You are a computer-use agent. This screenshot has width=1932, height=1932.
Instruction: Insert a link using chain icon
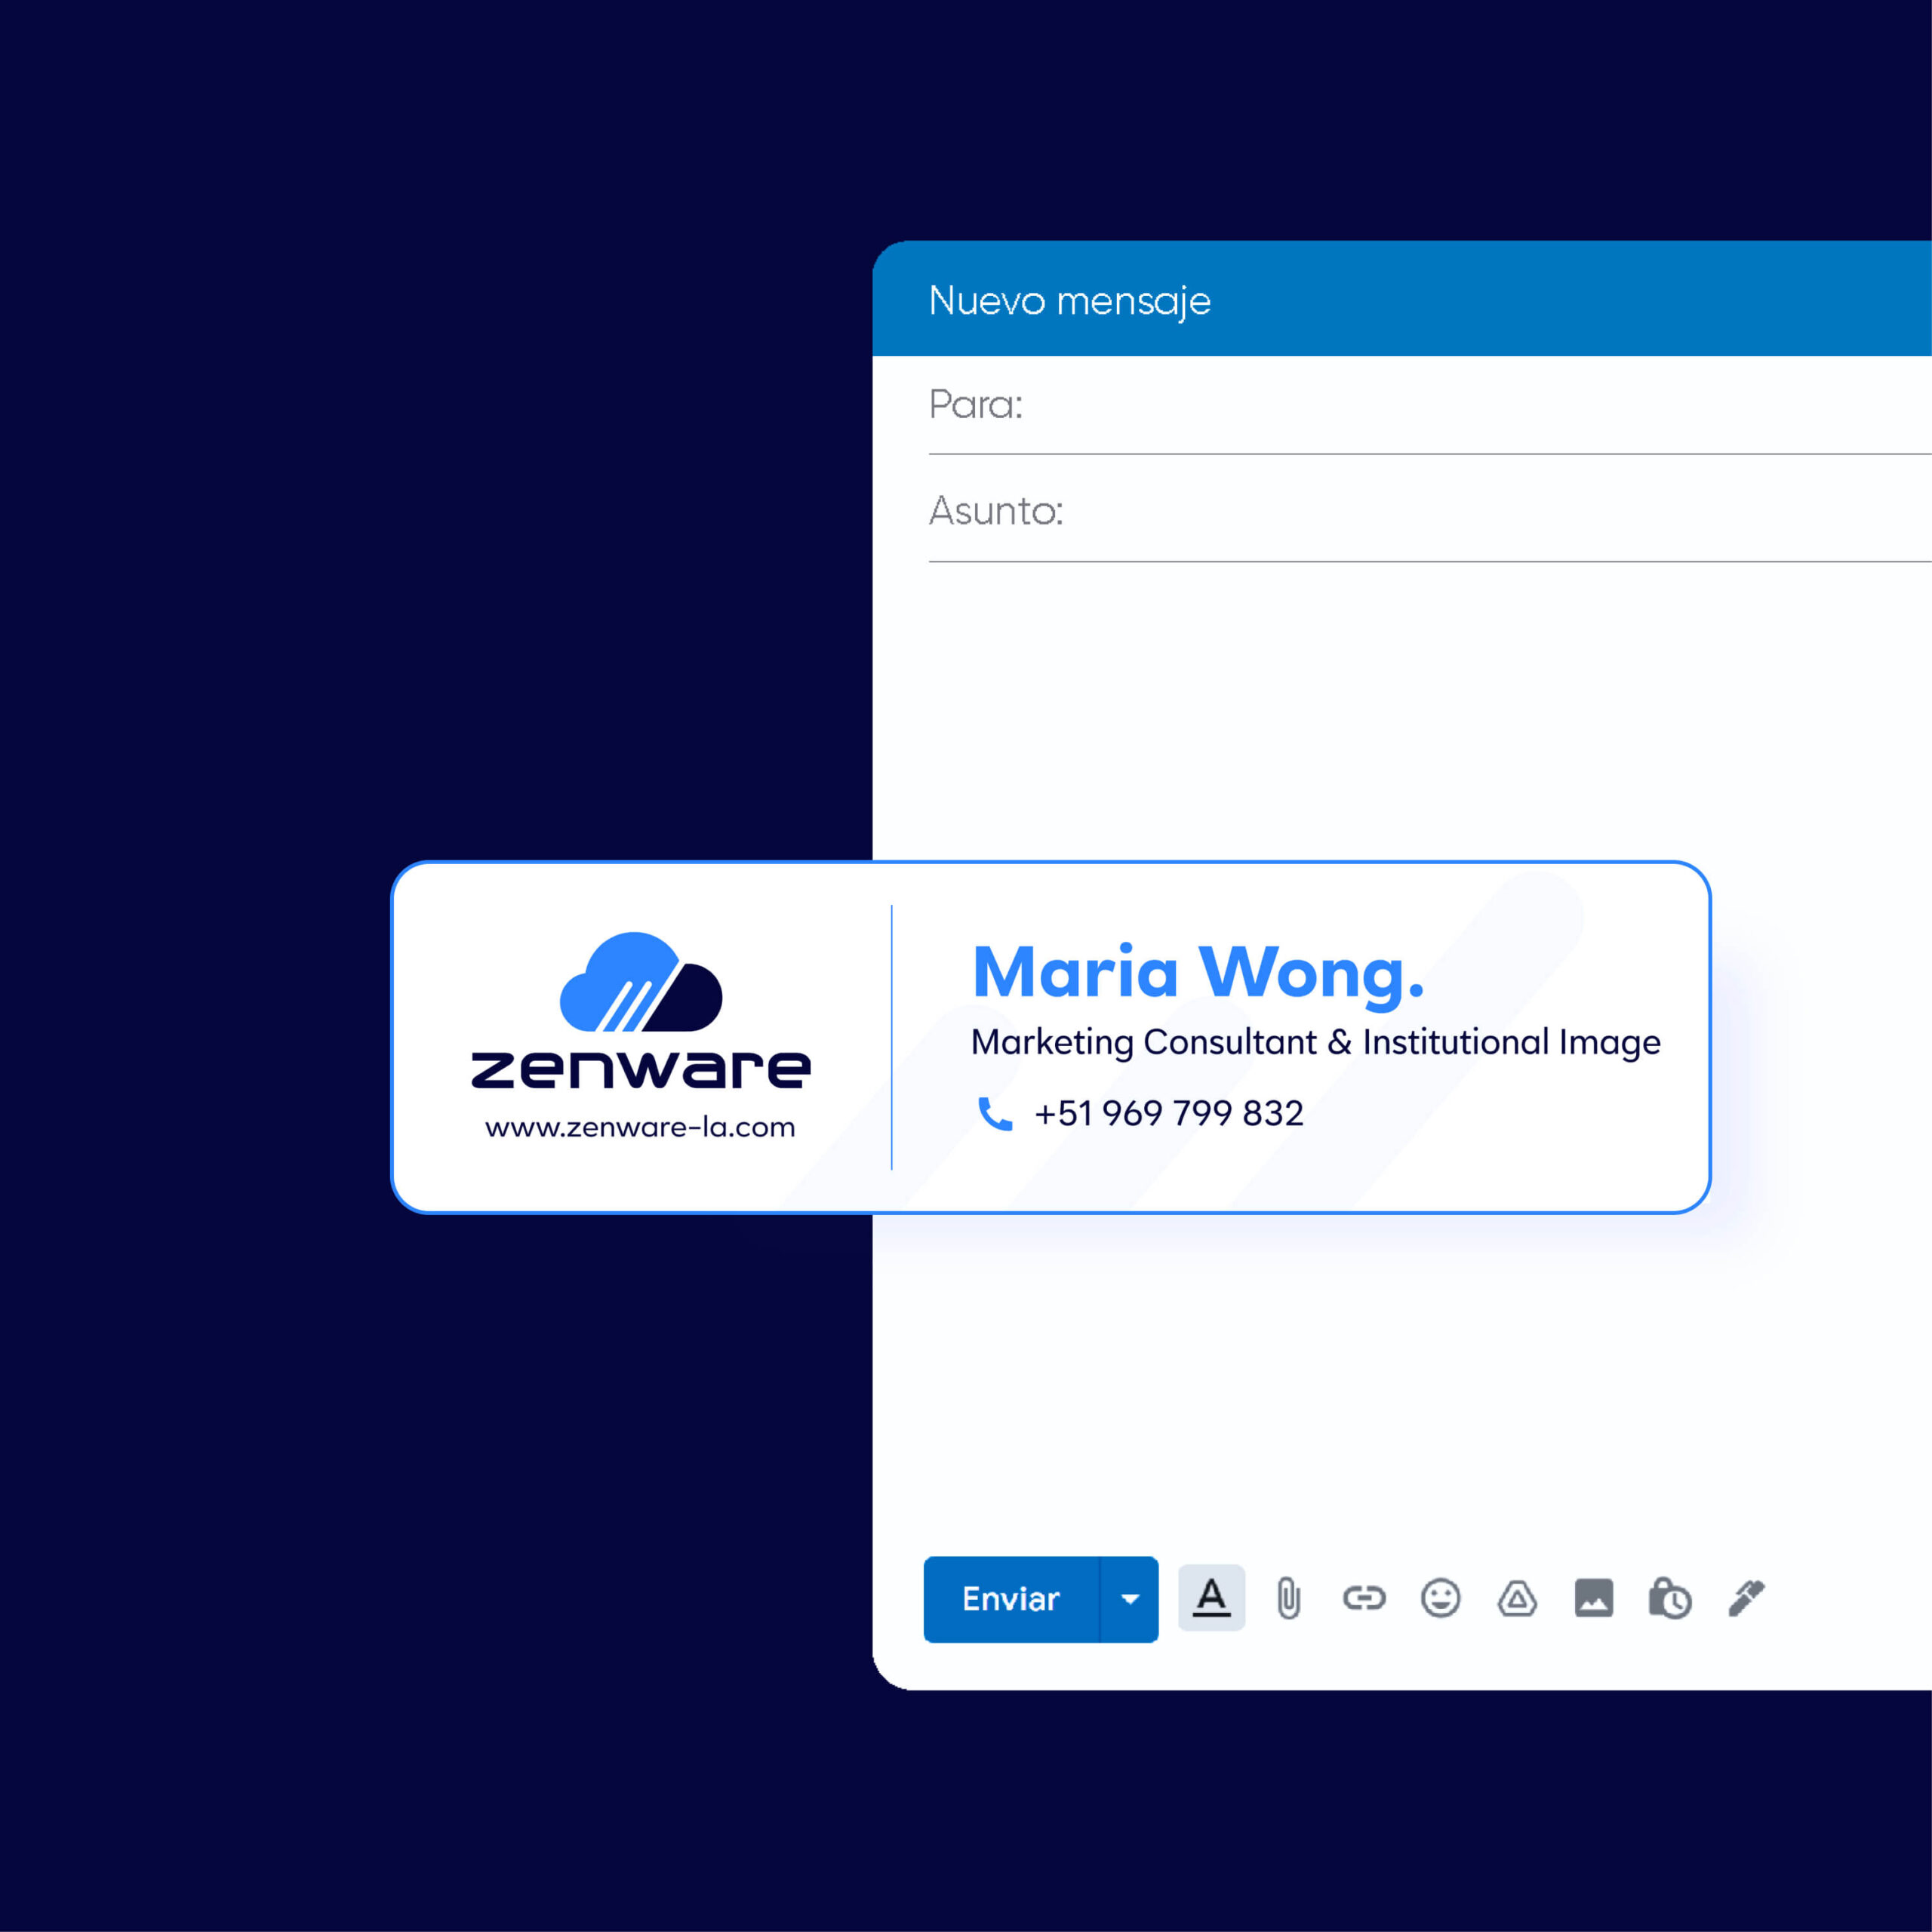coord(1364,1598)
